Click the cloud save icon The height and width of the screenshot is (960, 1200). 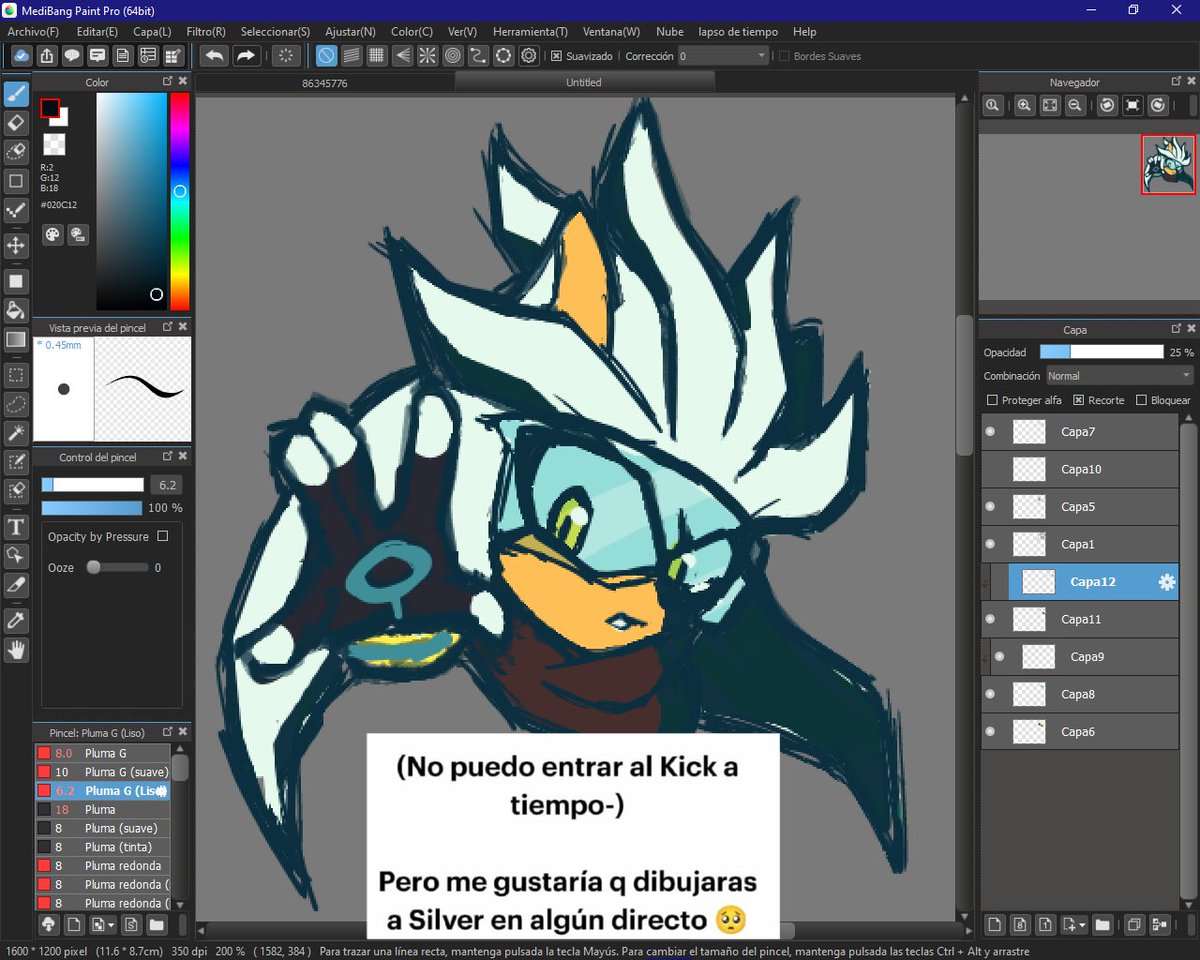(x=20, y=56)
